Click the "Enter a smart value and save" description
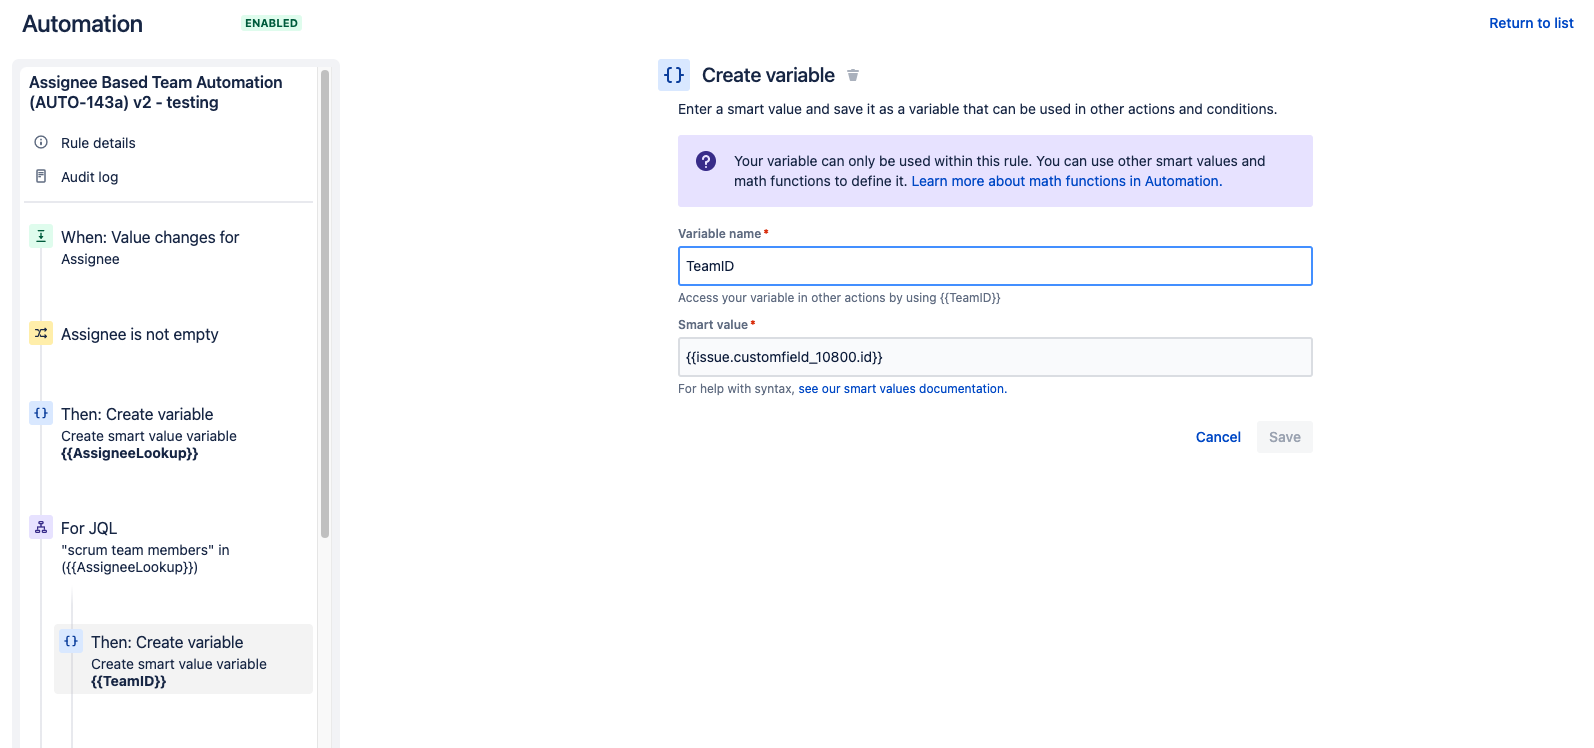The image size is (1594, 748). [x=977, y=109]
